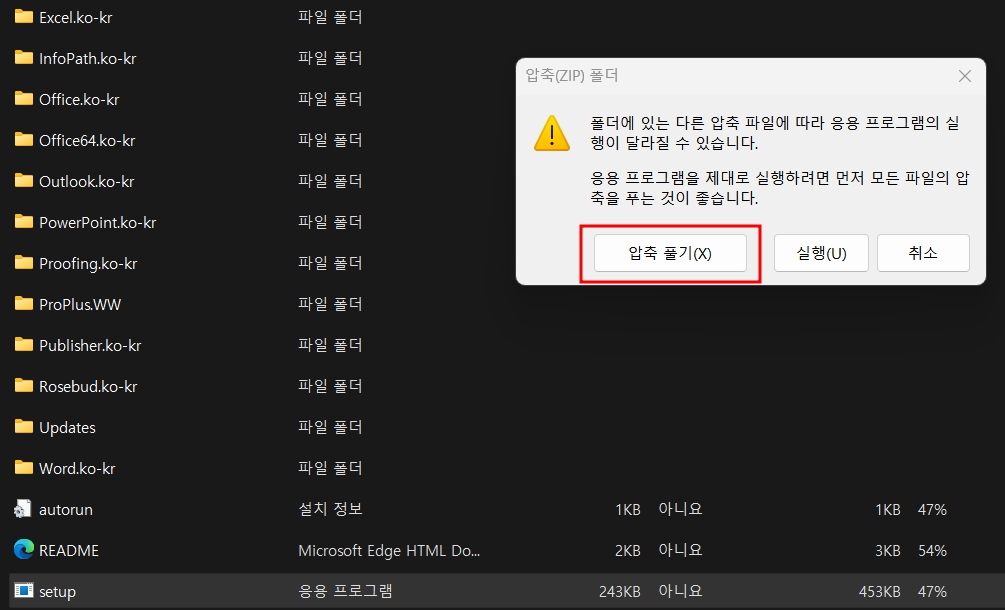Click the Word.ko-kr folder icon
The image size is (1005, 610).
point(24,468)
